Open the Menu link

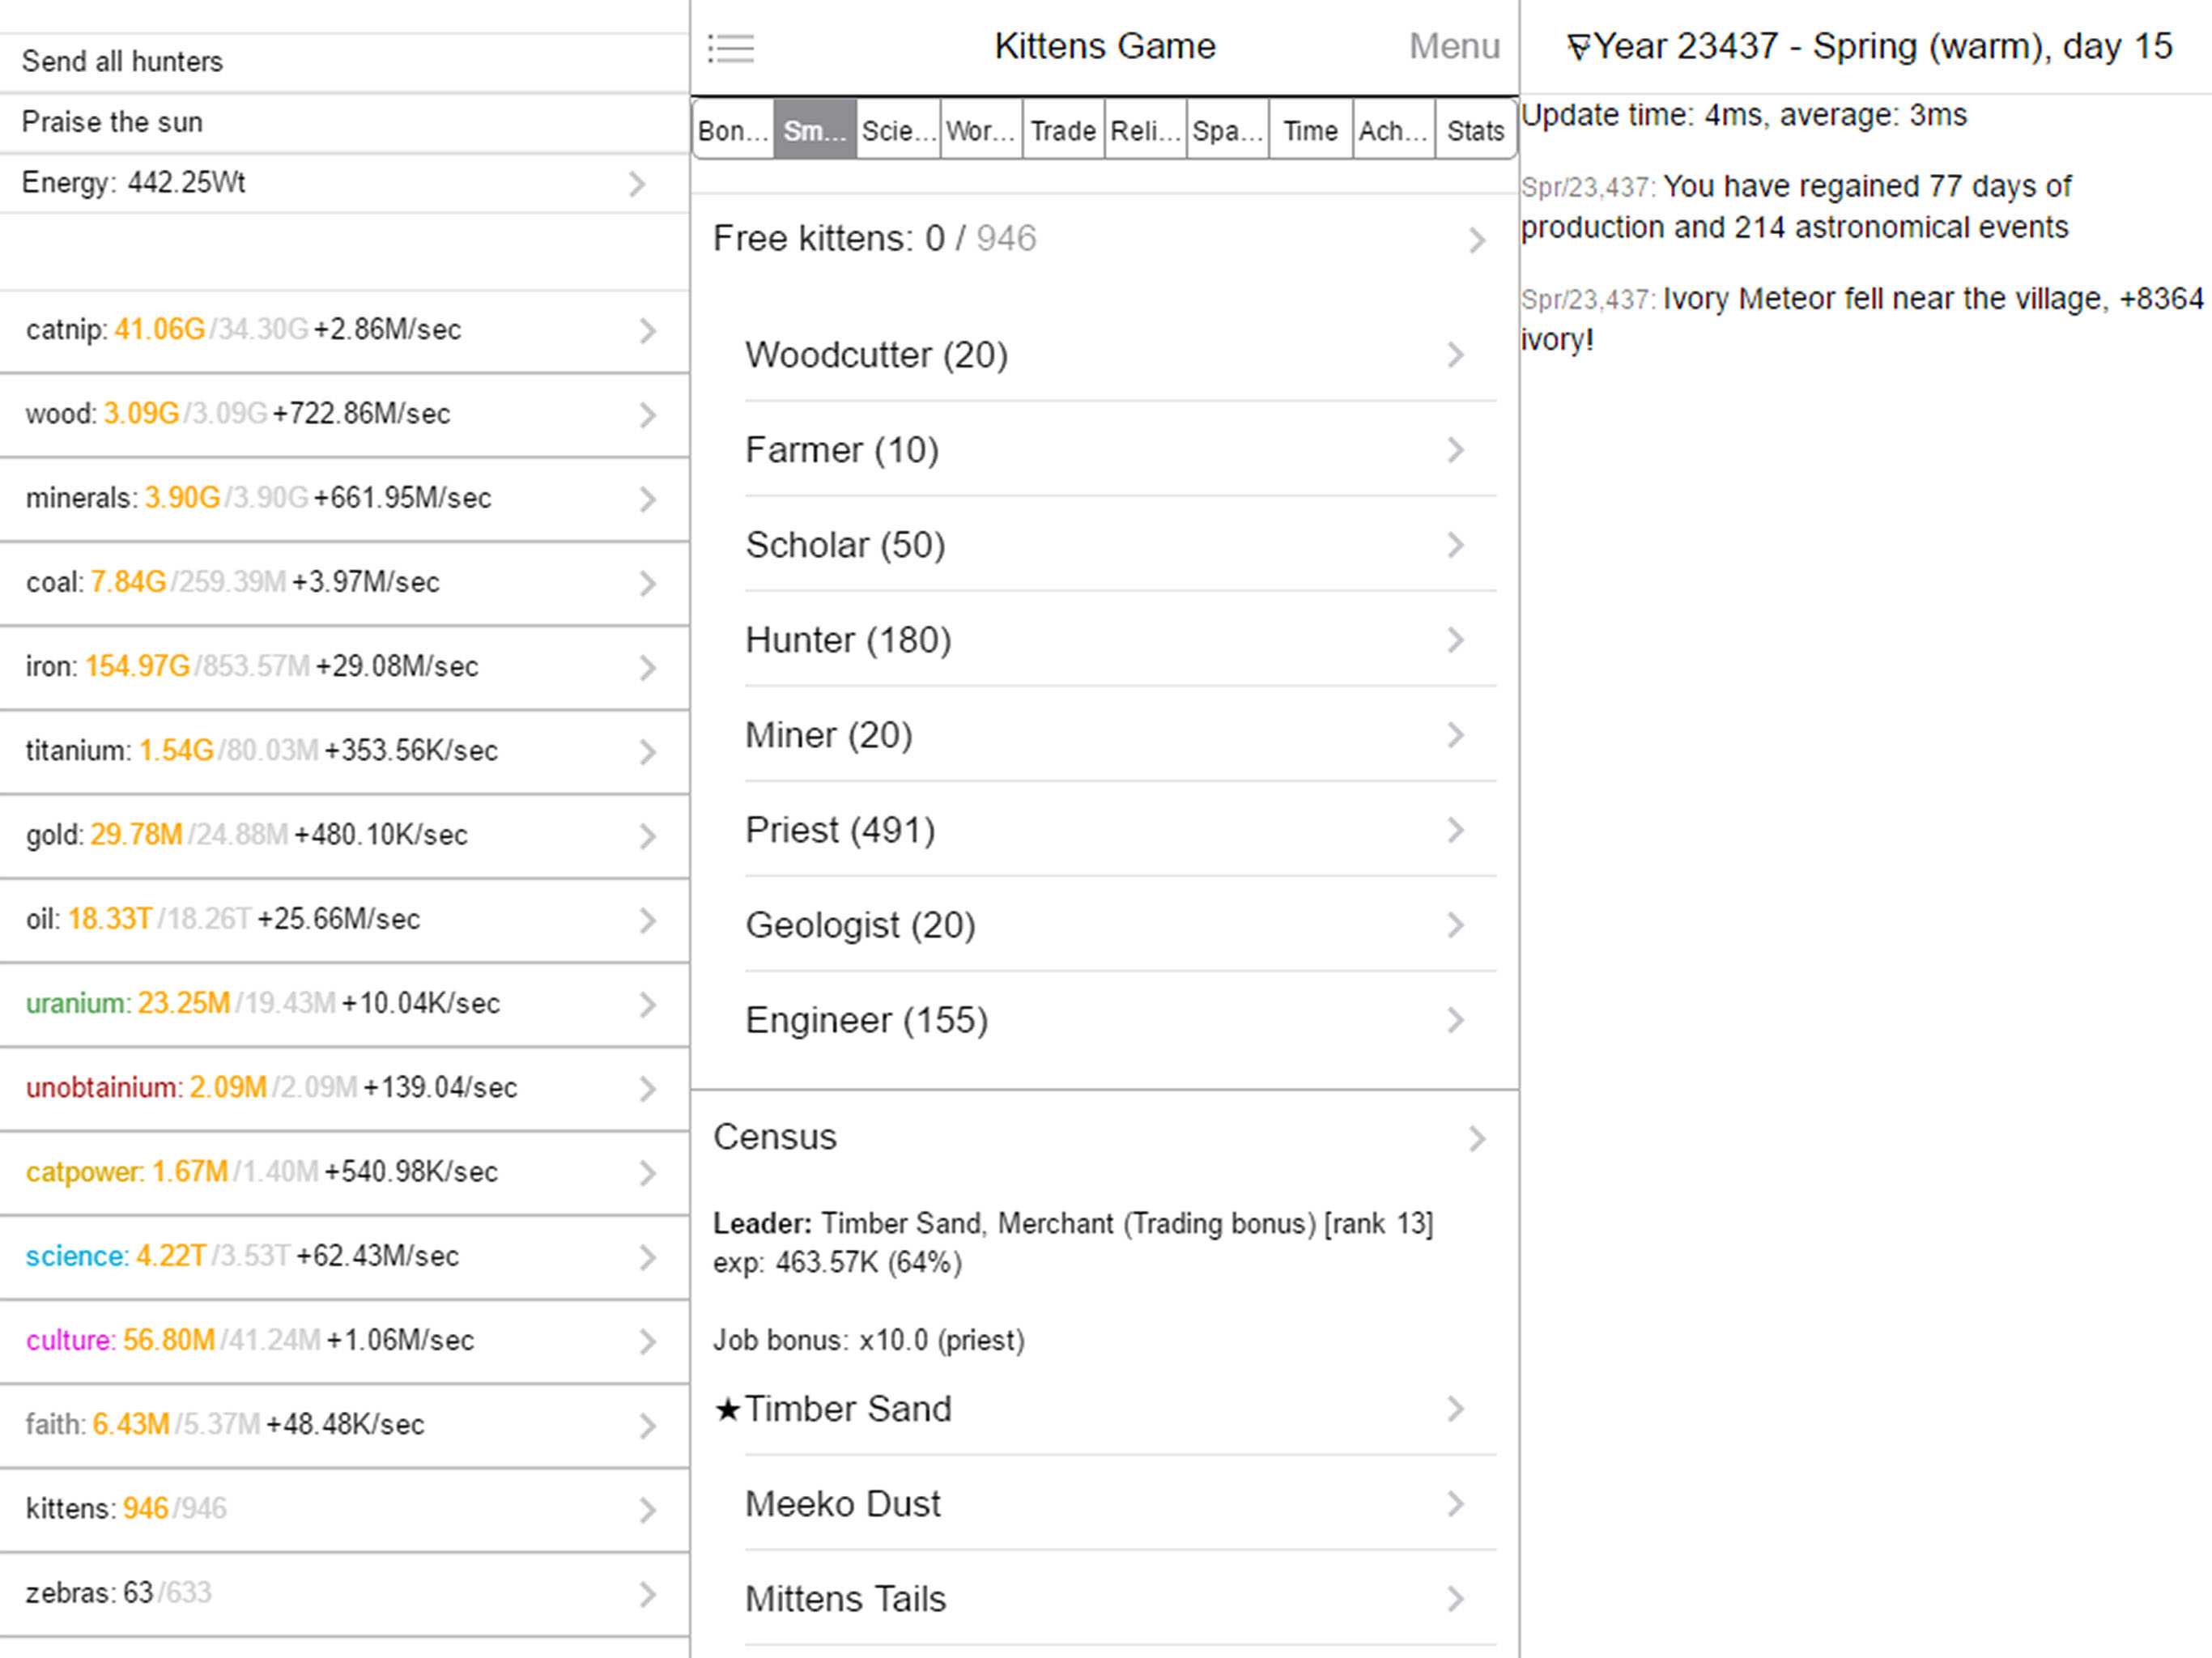[1454, 47]
